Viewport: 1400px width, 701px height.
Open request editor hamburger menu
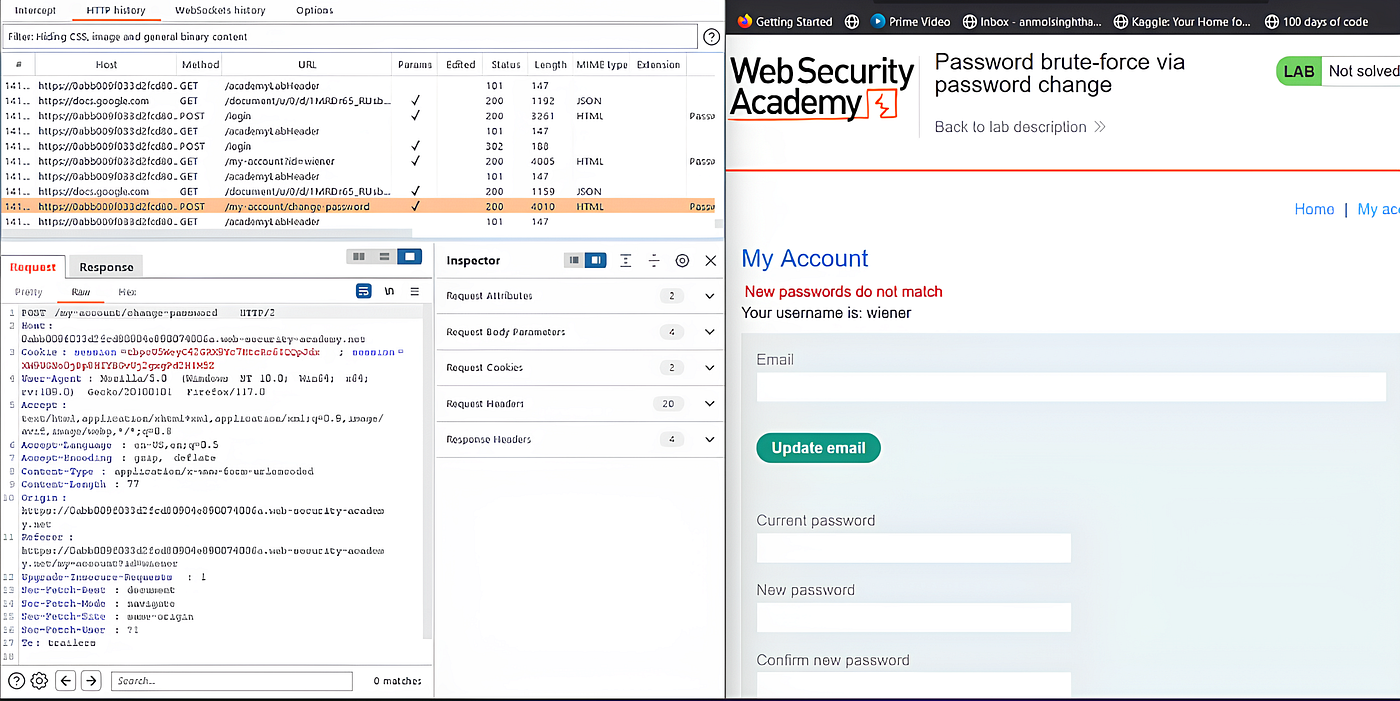click(414, 291)
